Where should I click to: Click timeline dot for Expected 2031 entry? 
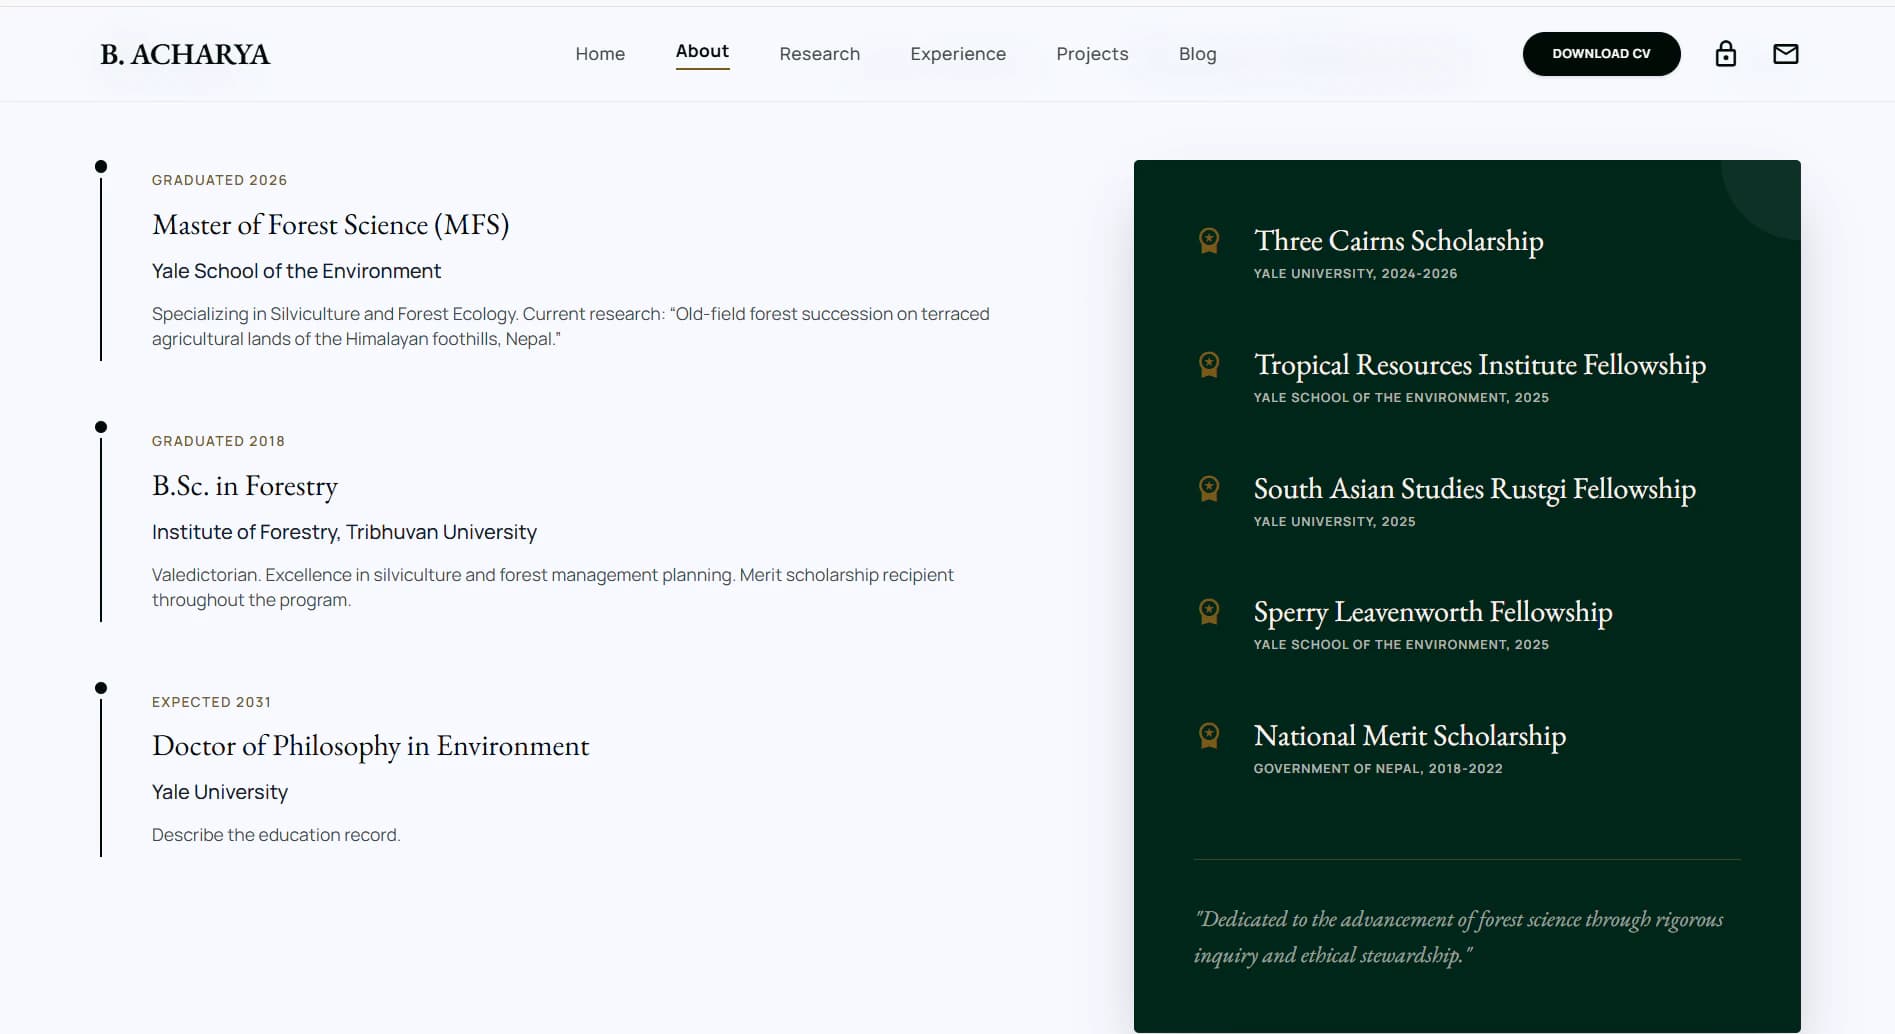point(101,688)
